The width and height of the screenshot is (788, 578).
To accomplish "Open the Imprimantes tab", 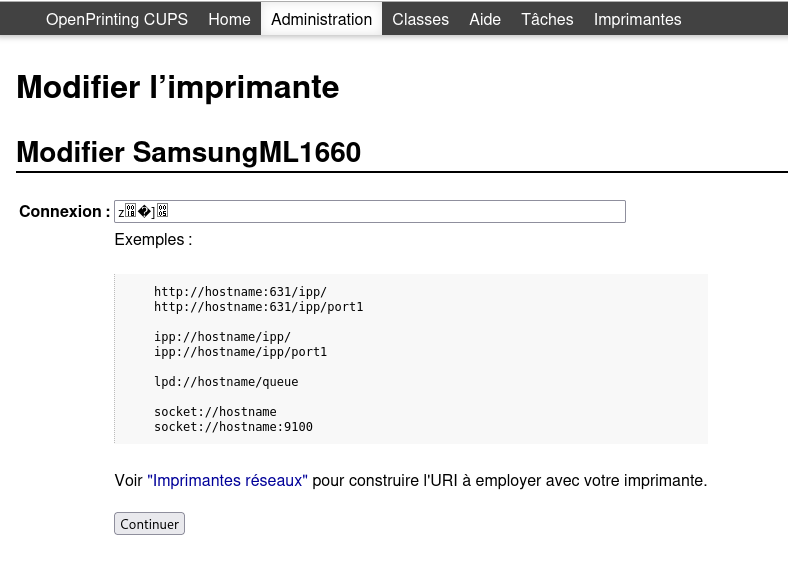I will (637, 19).
